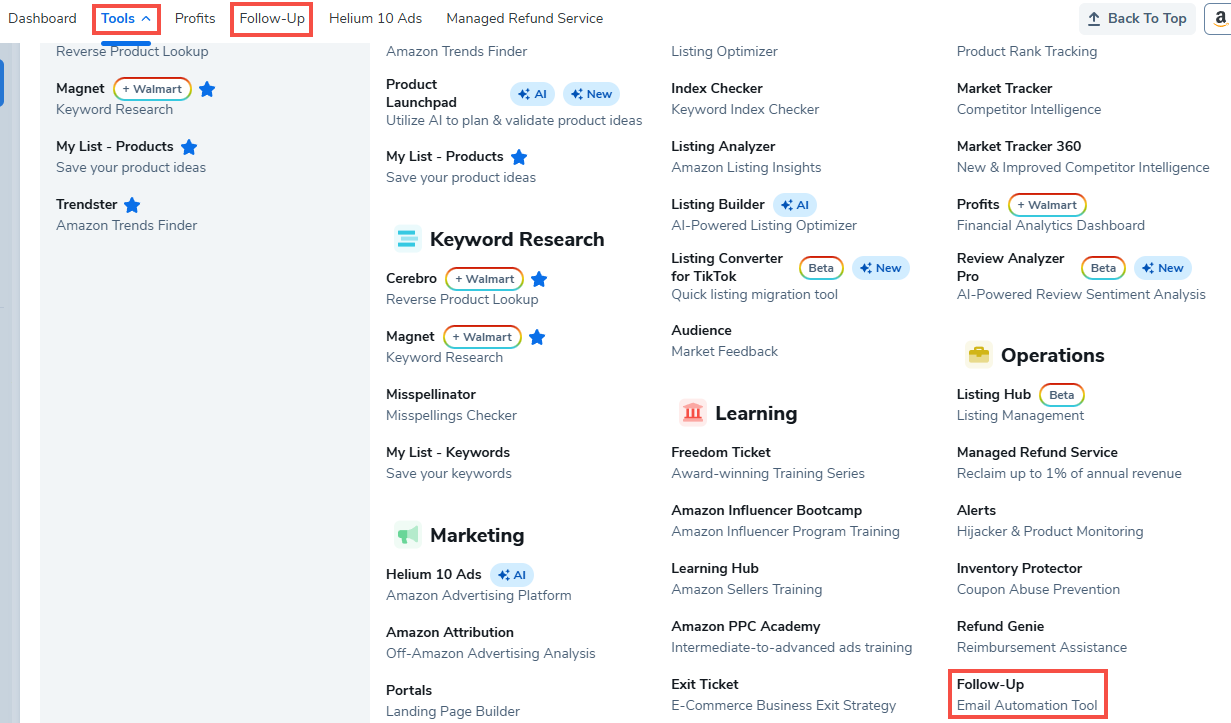Click the AI badge next to Product Launchpad
The height and width of the screenshot is (723, 1231).
point(533,94)
